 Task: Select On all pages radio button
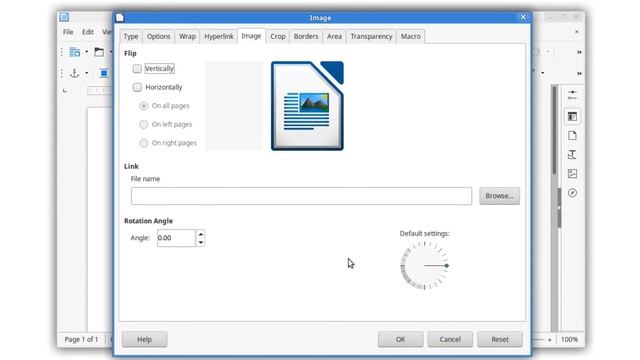pos(144,106)
